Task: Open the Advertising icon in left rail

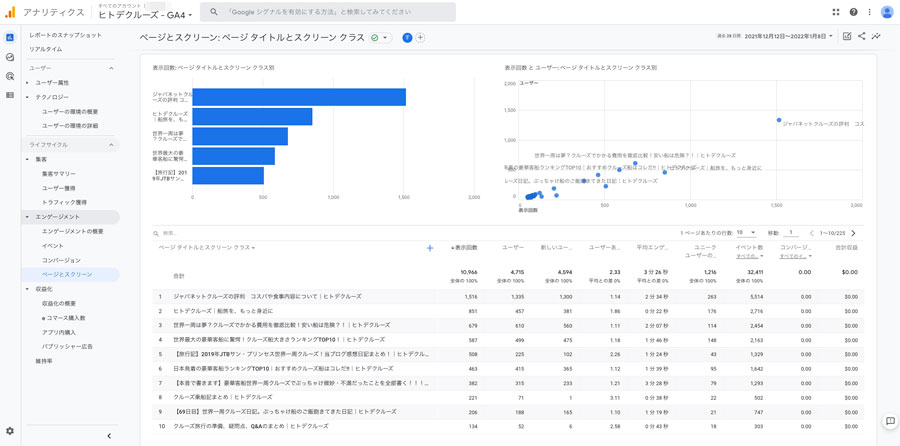Action: (x=10, y=76)
